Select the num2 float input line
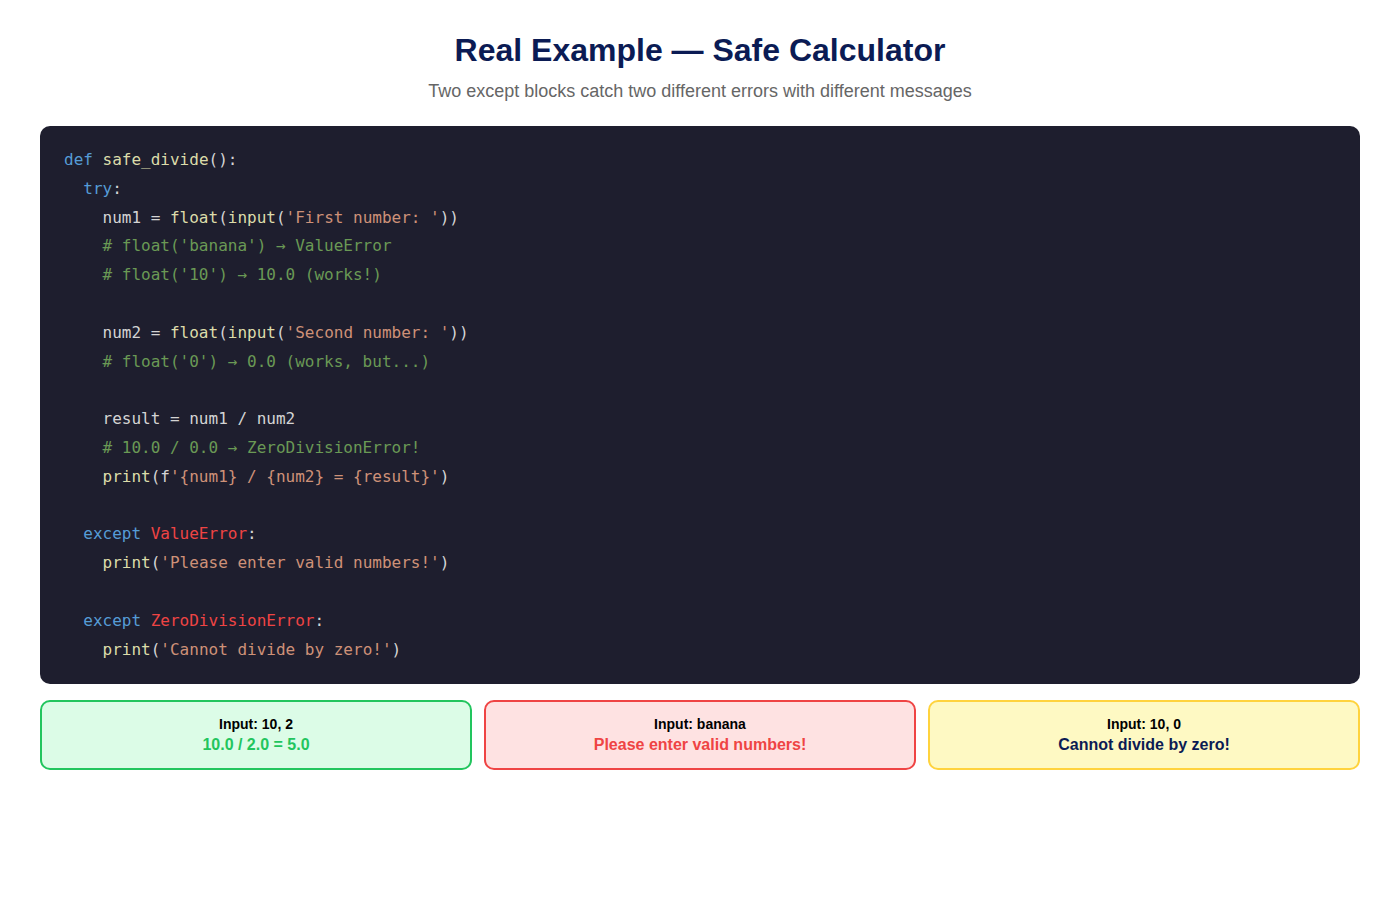This screenshot has width=1400, height=900. (285, 333)
